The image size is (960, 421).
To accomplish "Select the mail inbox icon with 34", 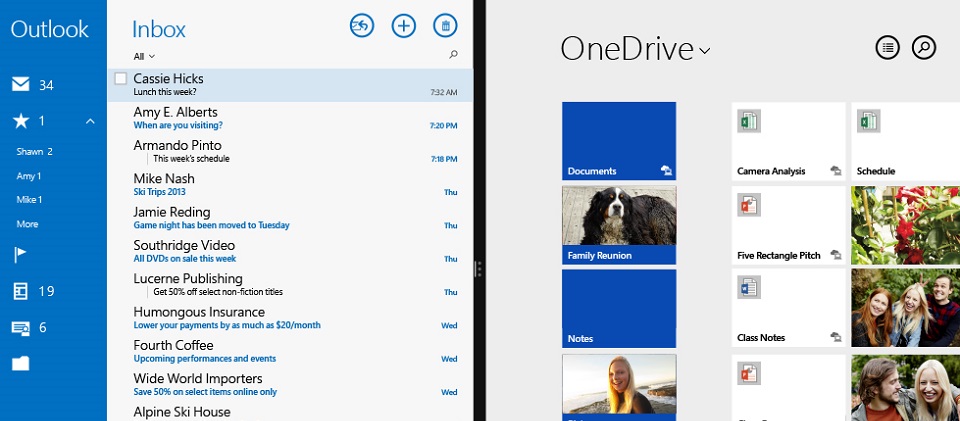I will coord(20,85).
